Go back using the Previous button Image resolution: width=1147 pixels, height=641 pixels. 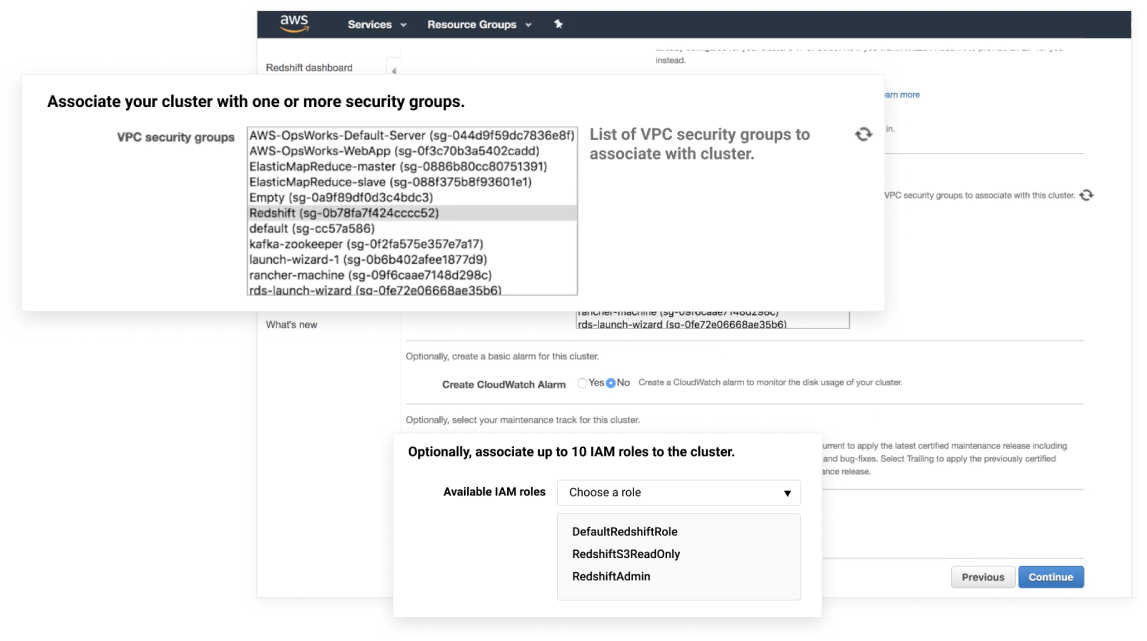pyautogui.click(x=982, y=577)
